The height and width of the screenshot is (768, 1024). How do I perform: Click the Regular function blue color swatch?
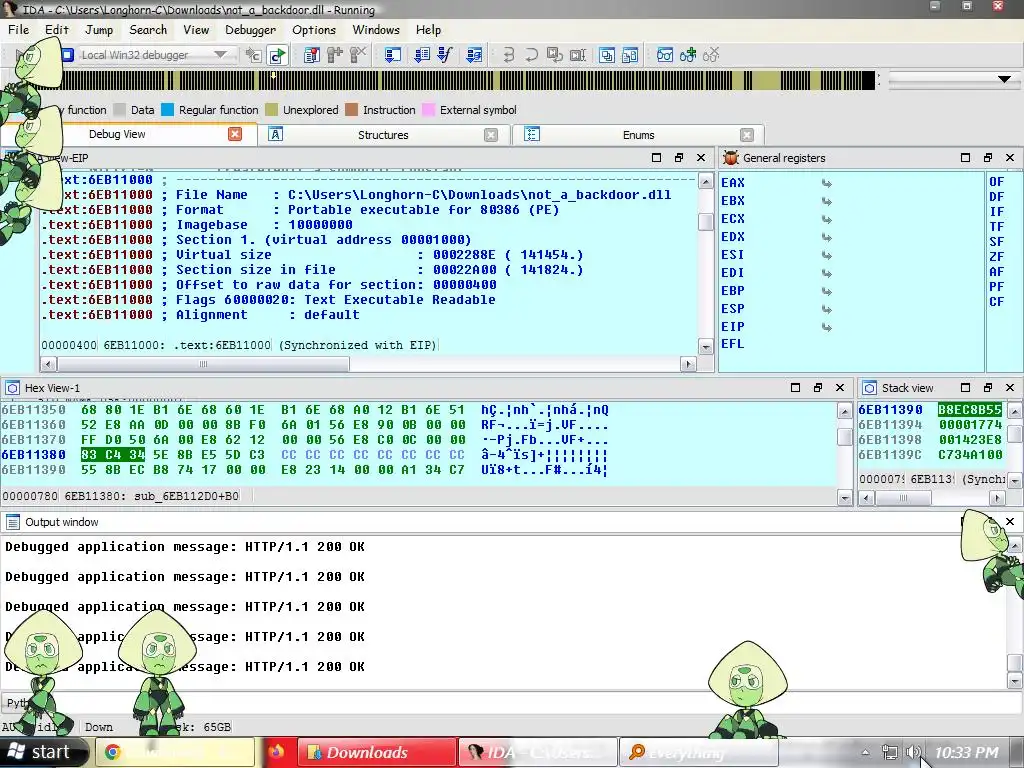coord(167,110)
